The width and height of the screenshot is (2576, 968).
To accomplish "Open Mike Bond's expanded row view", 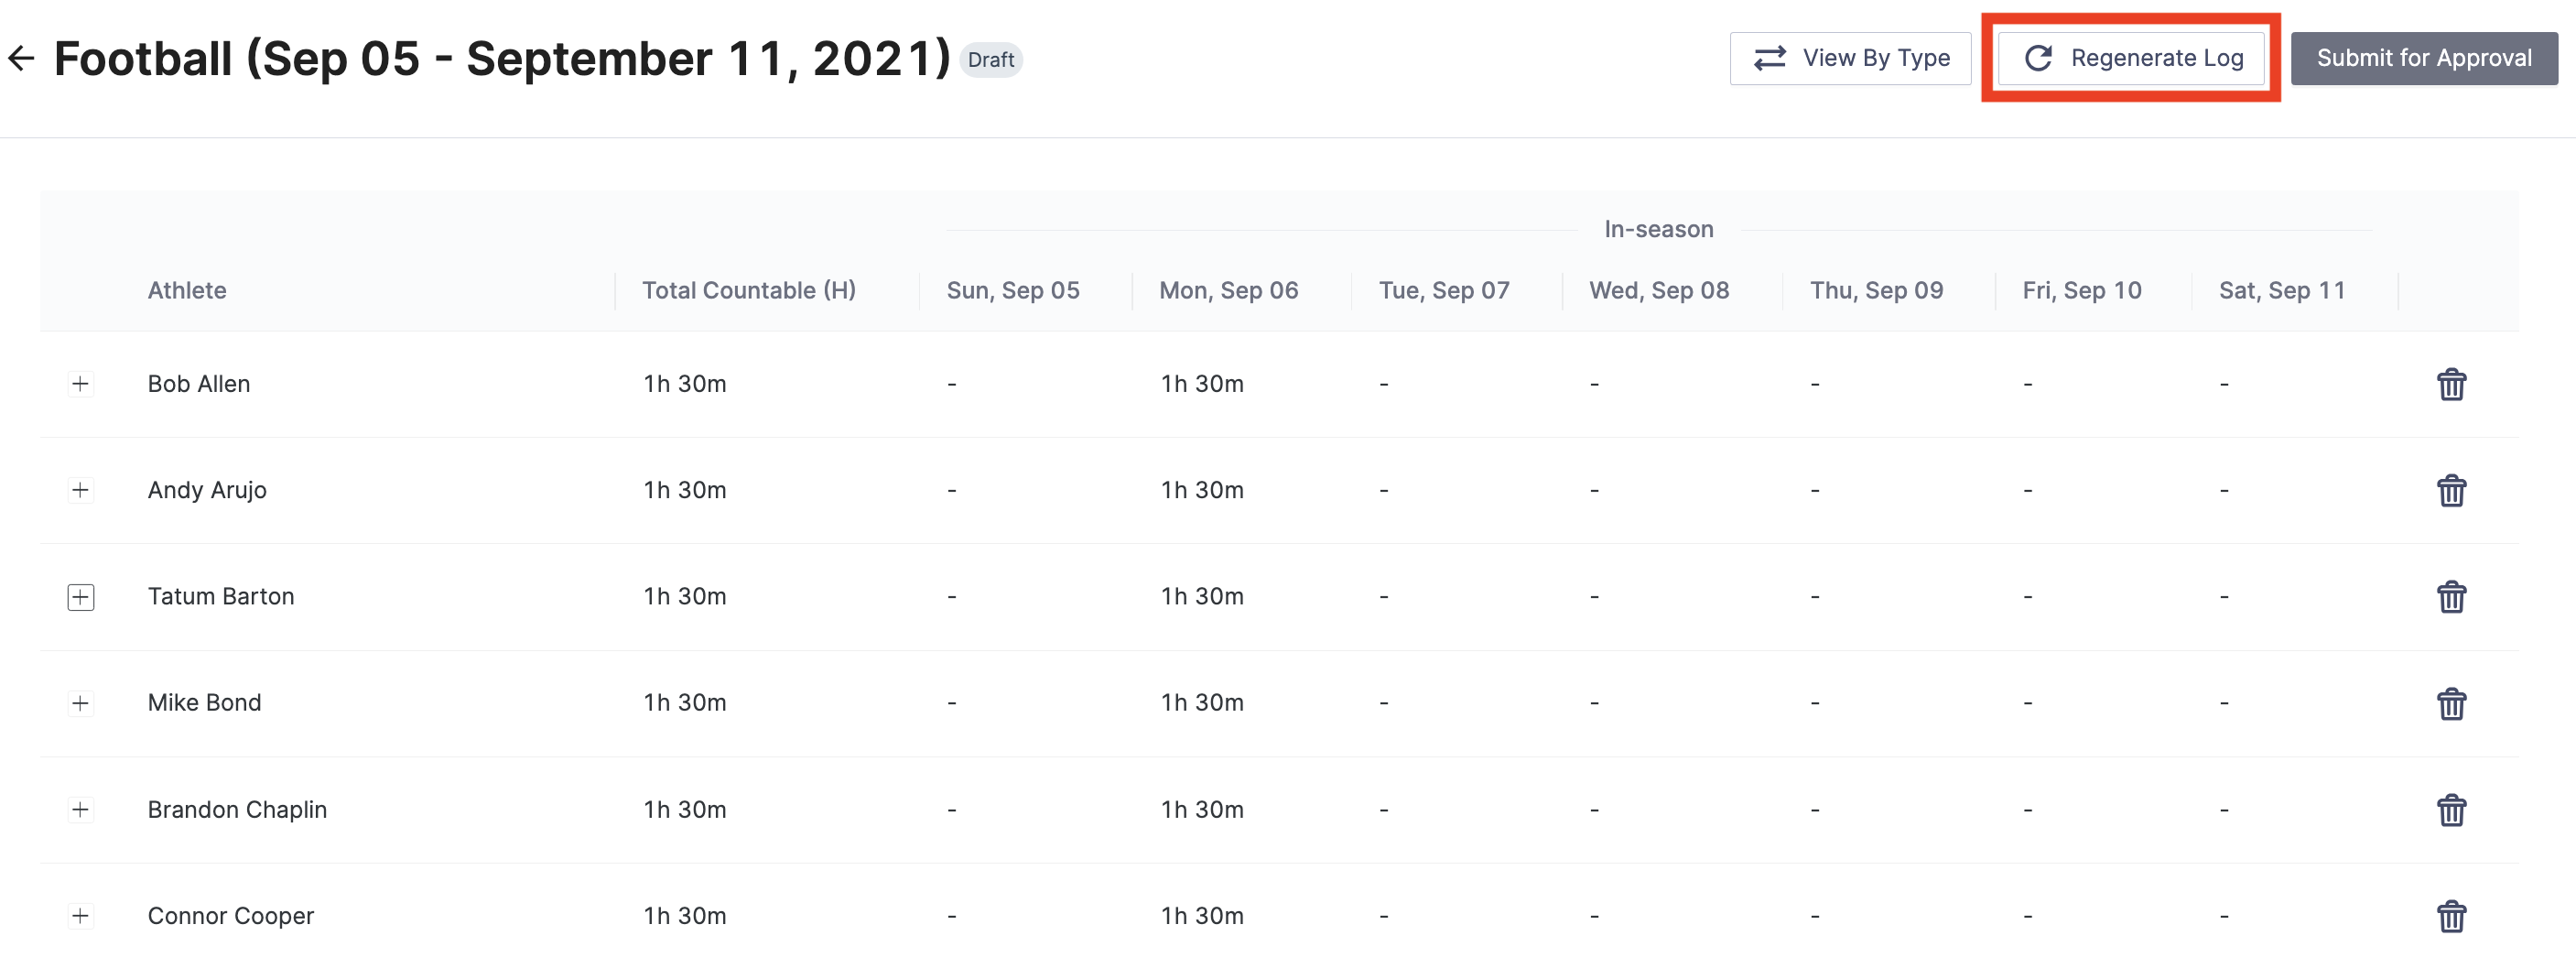I will click(x=81, y=703).
